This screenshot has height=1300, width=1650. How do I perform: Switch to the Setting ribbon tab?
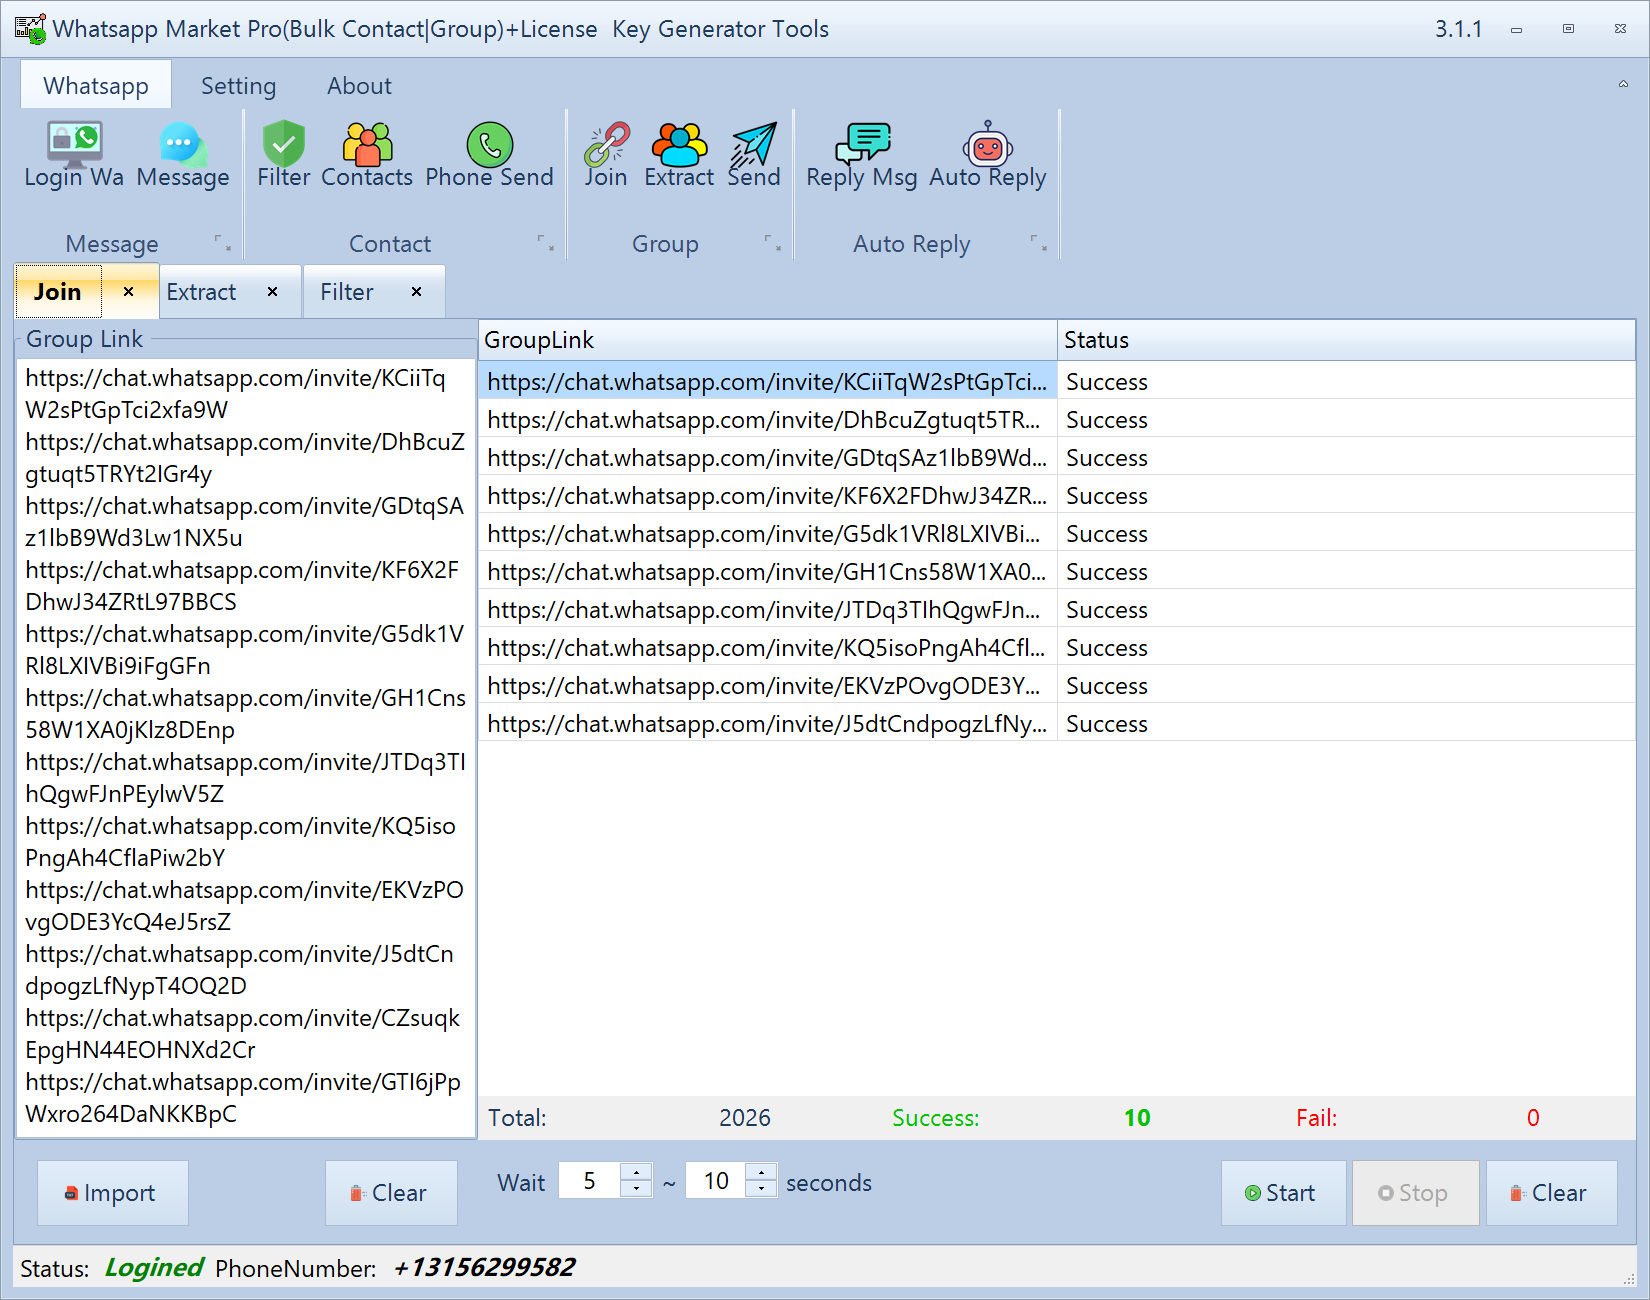pos(238,86)
